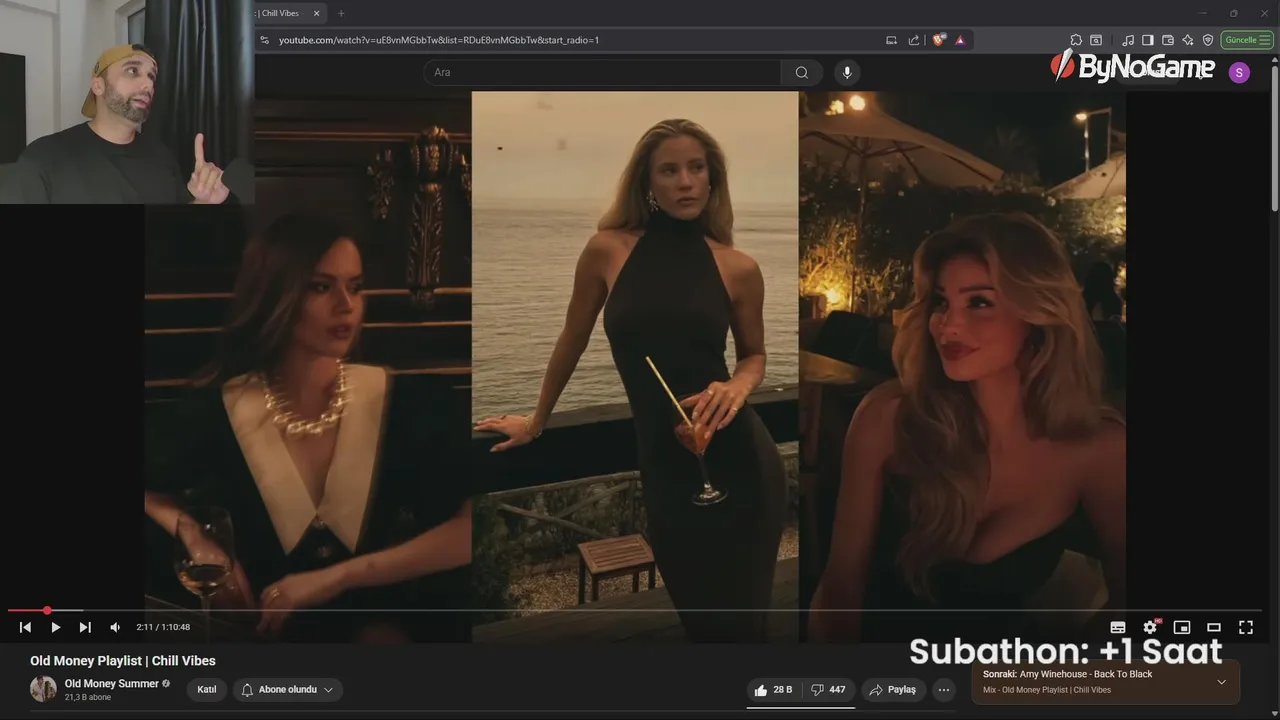Open media control music note icon
The width and height of the screenshot is (1280, 720).
tap(1128, 40)
